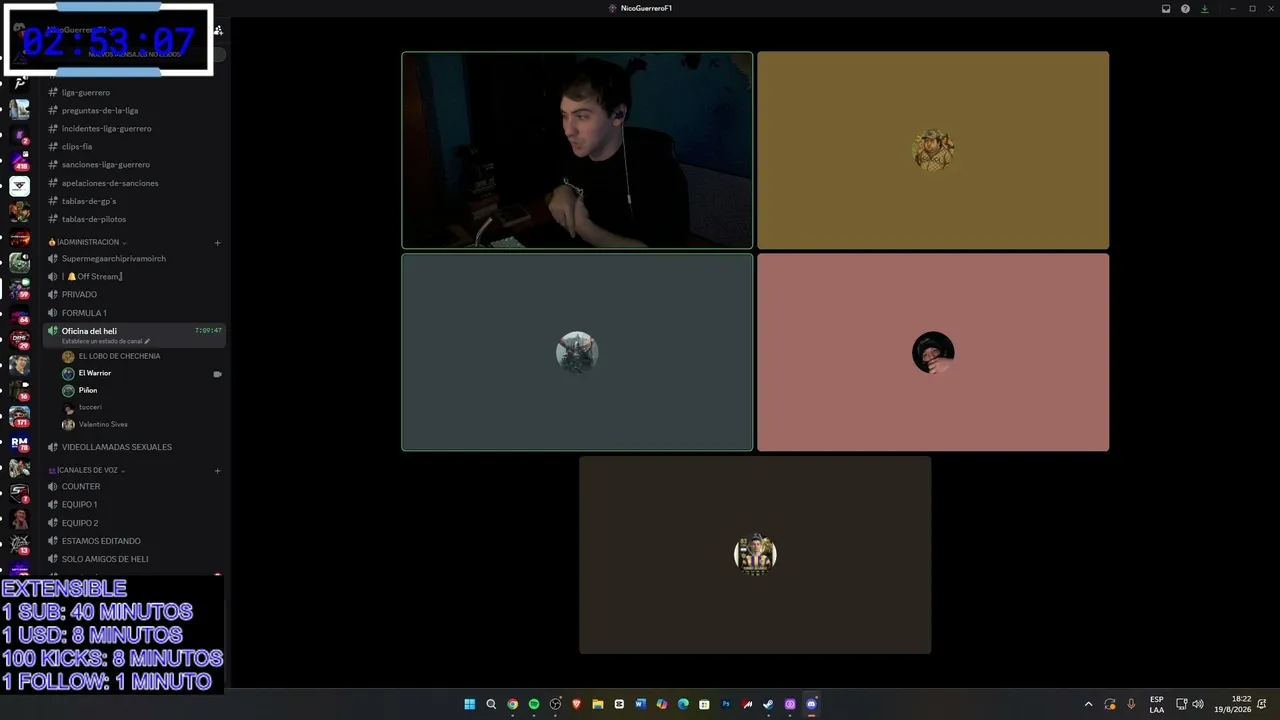Viewport: 1280px width, 720px height.
Task: Switch to Discord in the taskbar
Action: (x=811, y=704)
